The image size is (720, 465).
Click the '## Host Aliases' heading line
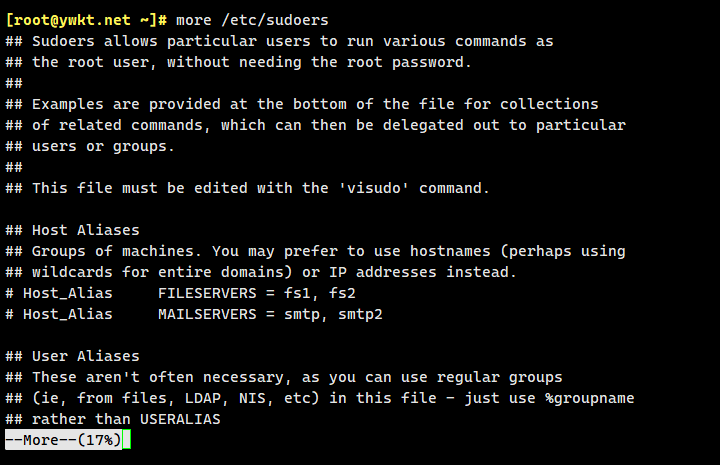(73, 230)
